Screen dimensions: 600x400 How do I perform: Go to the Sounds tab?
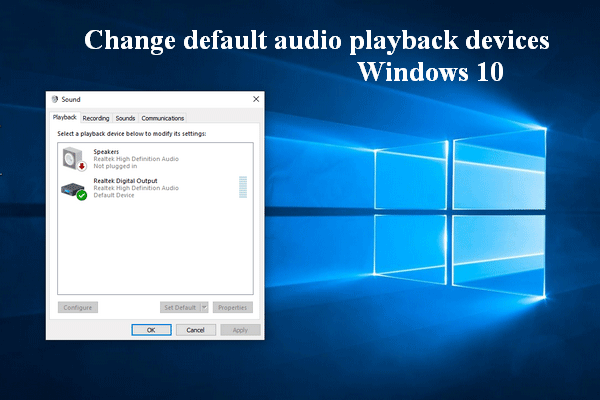[x=125, y=118]
